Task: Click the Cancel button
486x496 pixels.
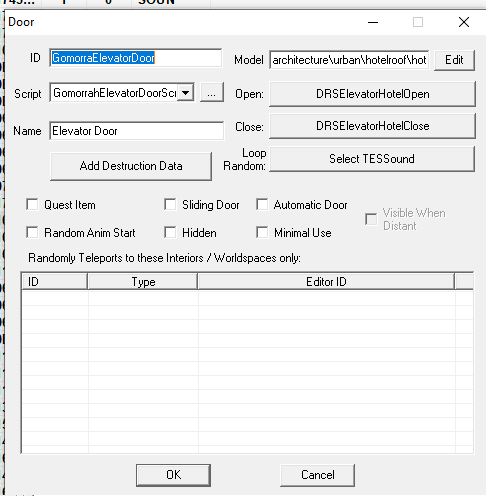Action: click(x=317, y=475)
